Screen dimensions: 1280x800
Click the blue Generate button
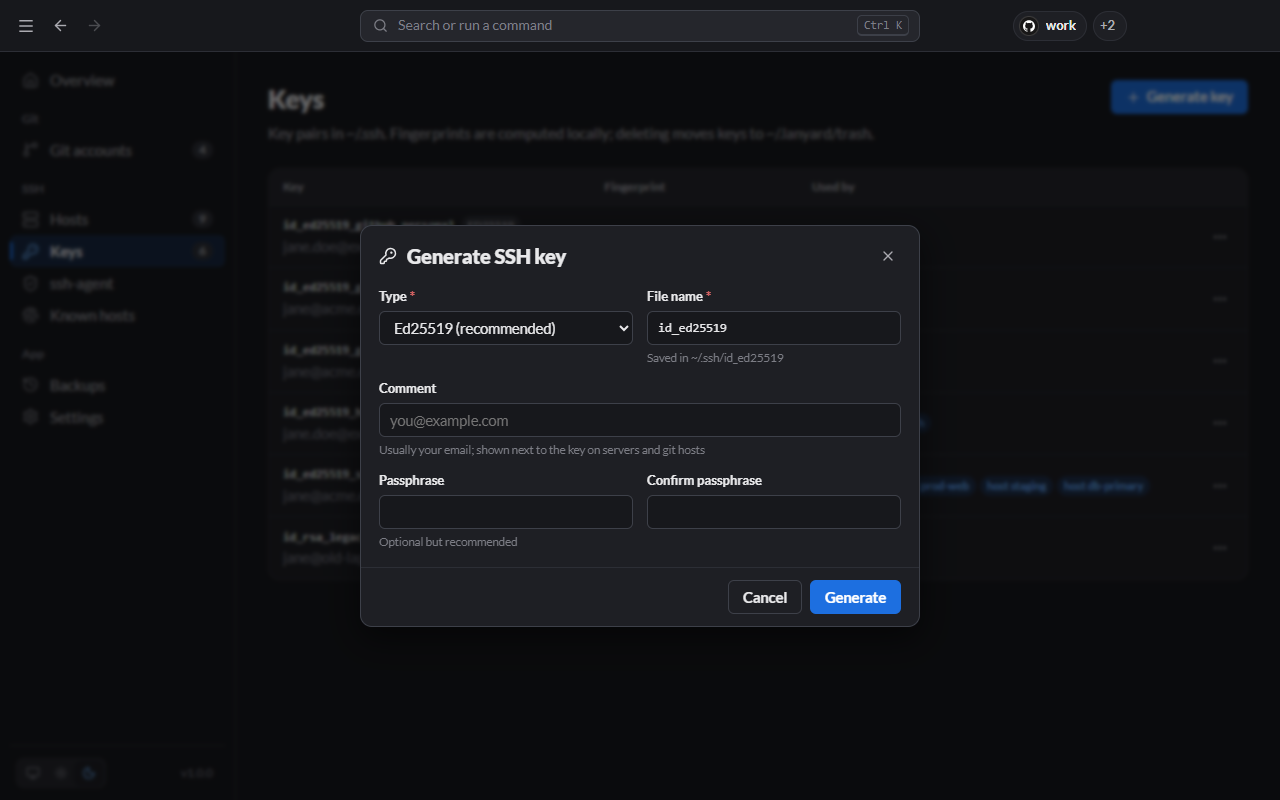[855, 597]
